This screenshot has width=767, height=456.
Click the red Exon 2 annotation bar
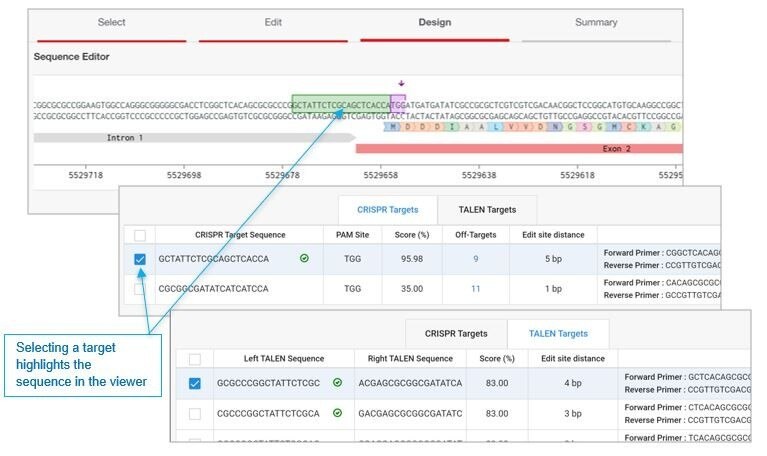click(x=520, y=148)
